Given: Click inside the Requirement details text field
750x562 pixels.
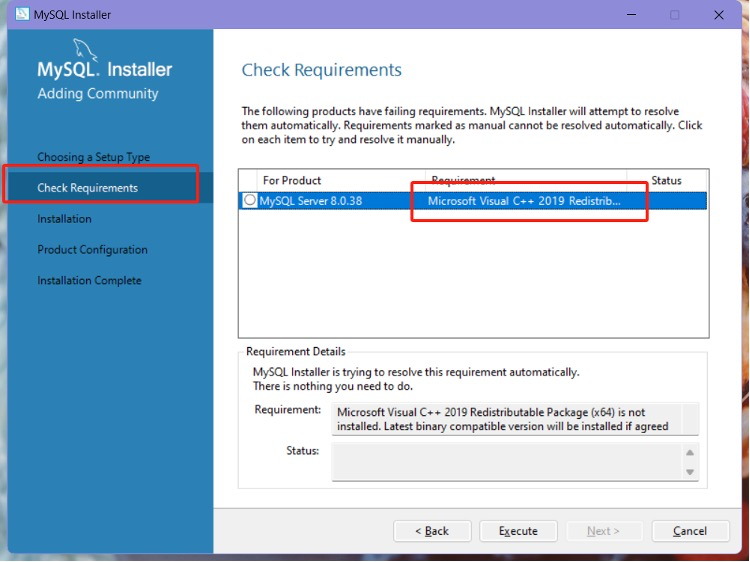Looking at the screenshot, I should click(505, 419).
